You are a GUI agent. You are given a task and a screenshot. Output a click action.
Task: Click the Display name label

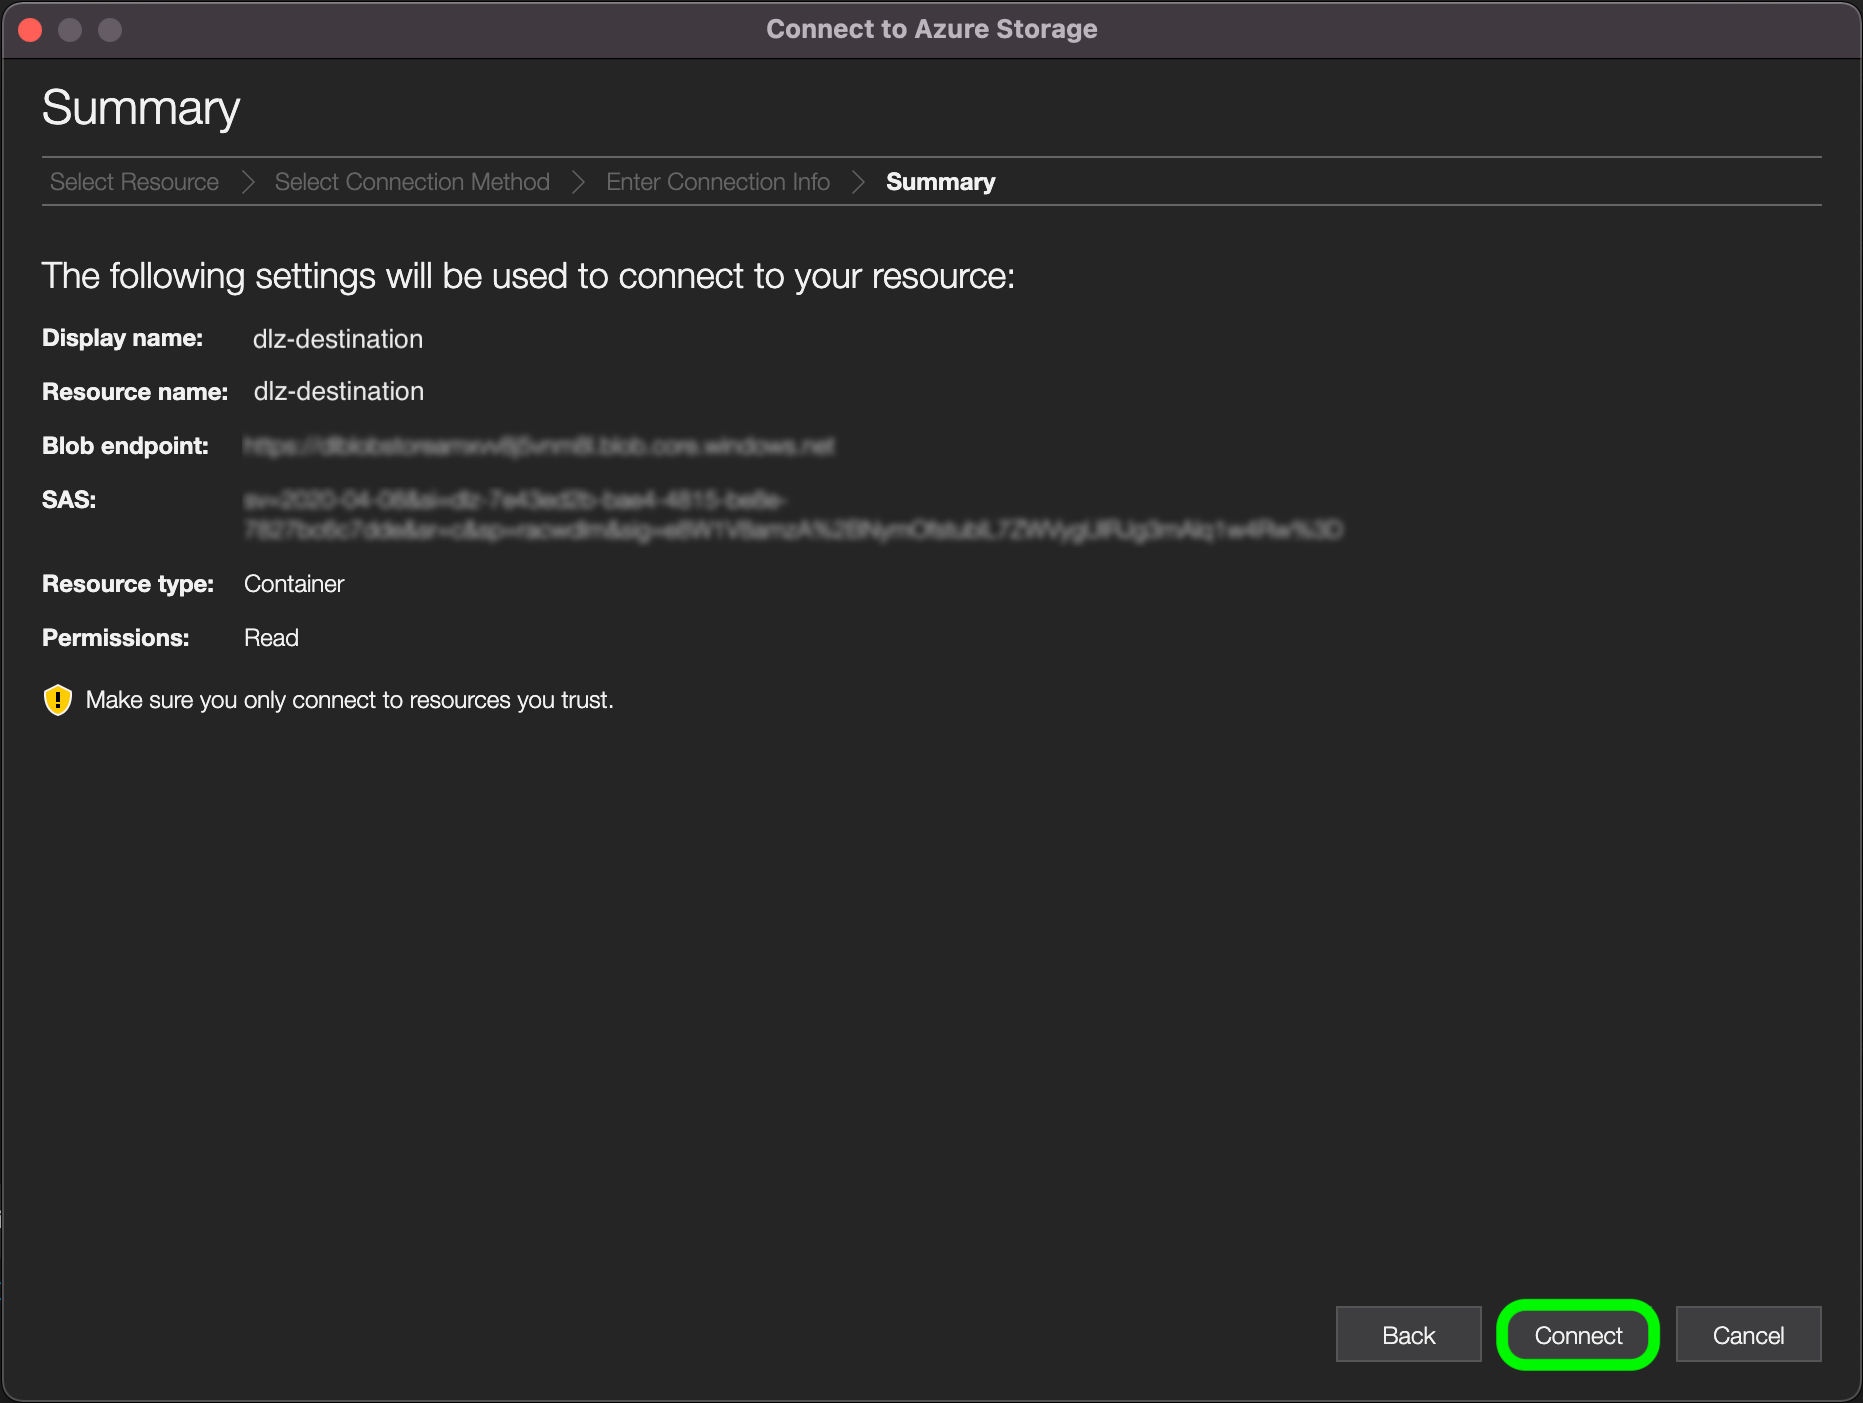122,338
